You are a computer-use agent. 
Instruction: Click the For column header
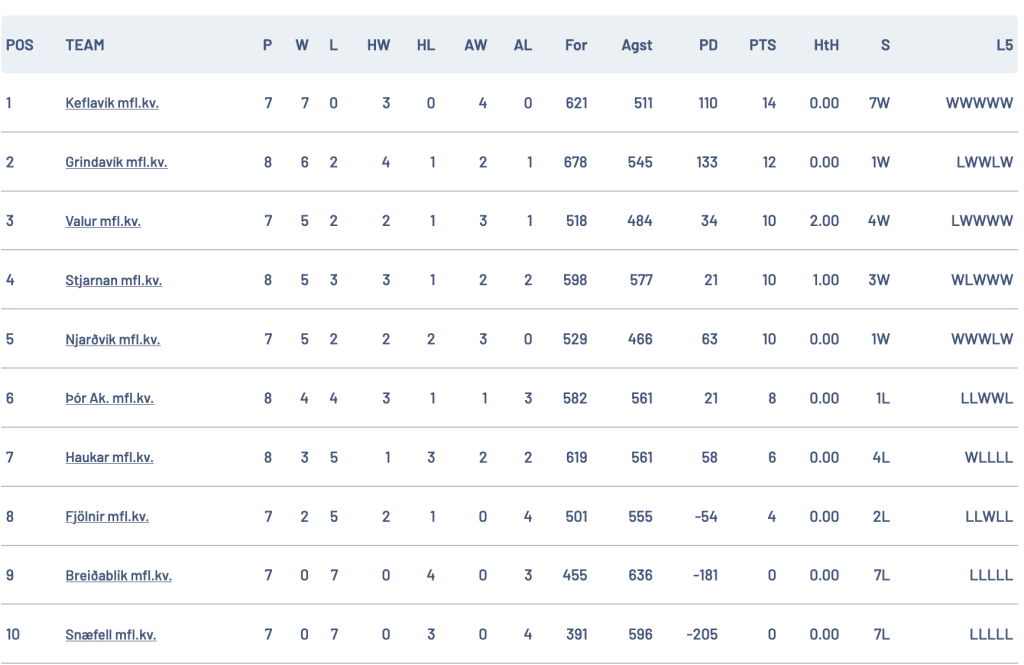(x=576, y=45)
